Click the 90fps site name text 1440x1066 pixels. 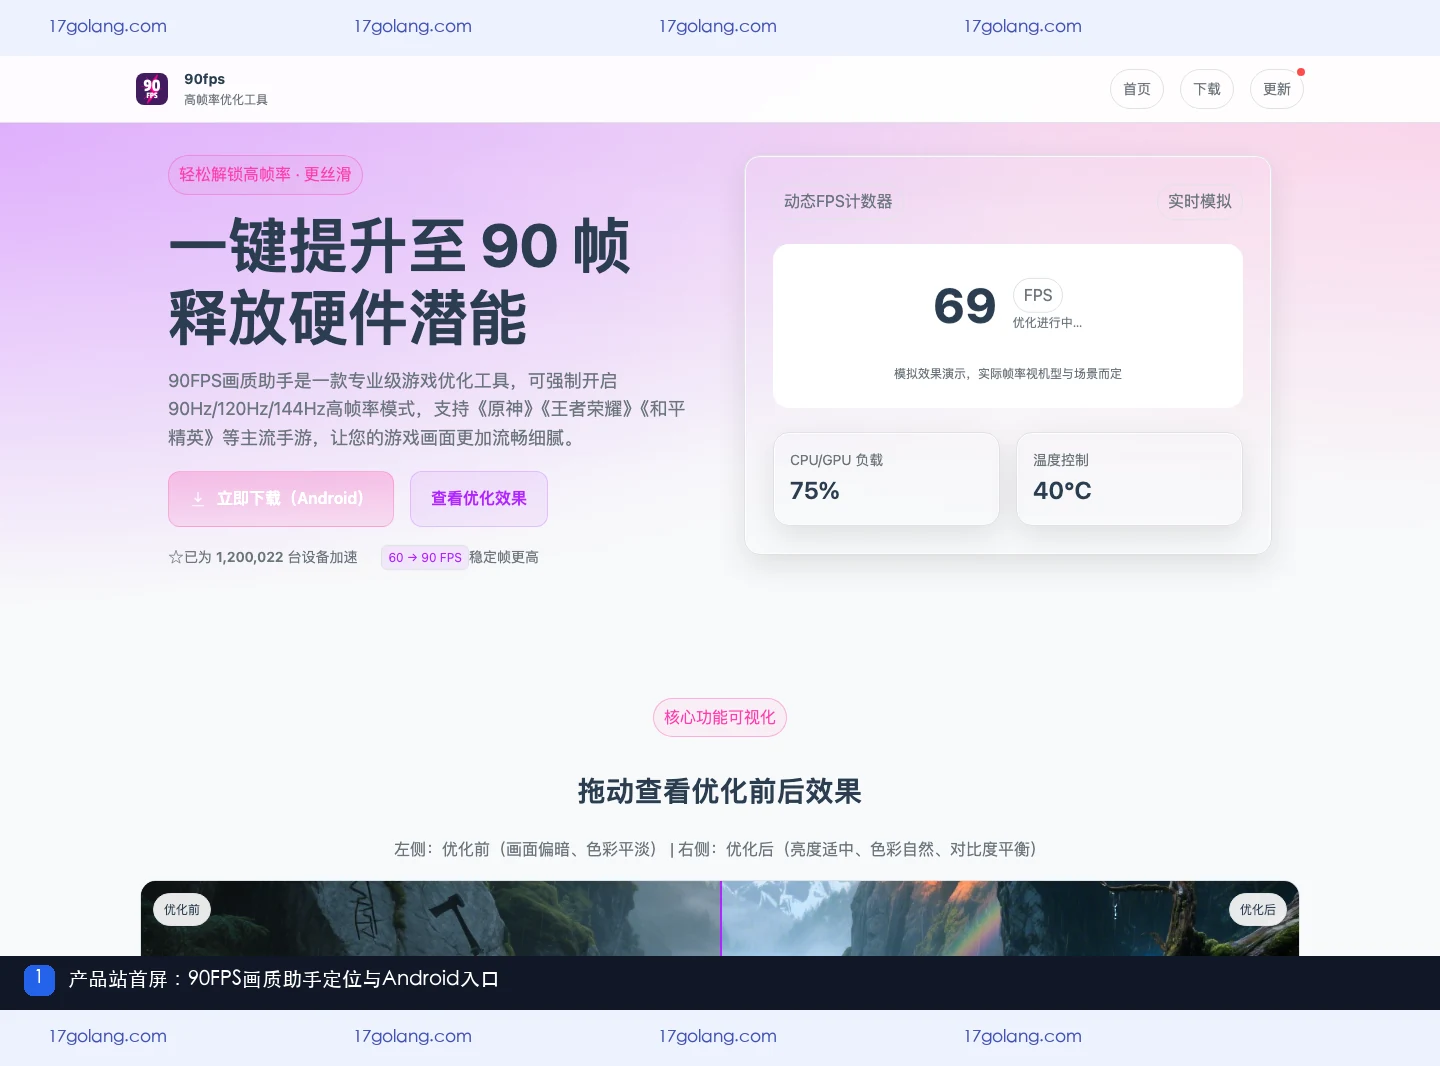pos(205,79)
